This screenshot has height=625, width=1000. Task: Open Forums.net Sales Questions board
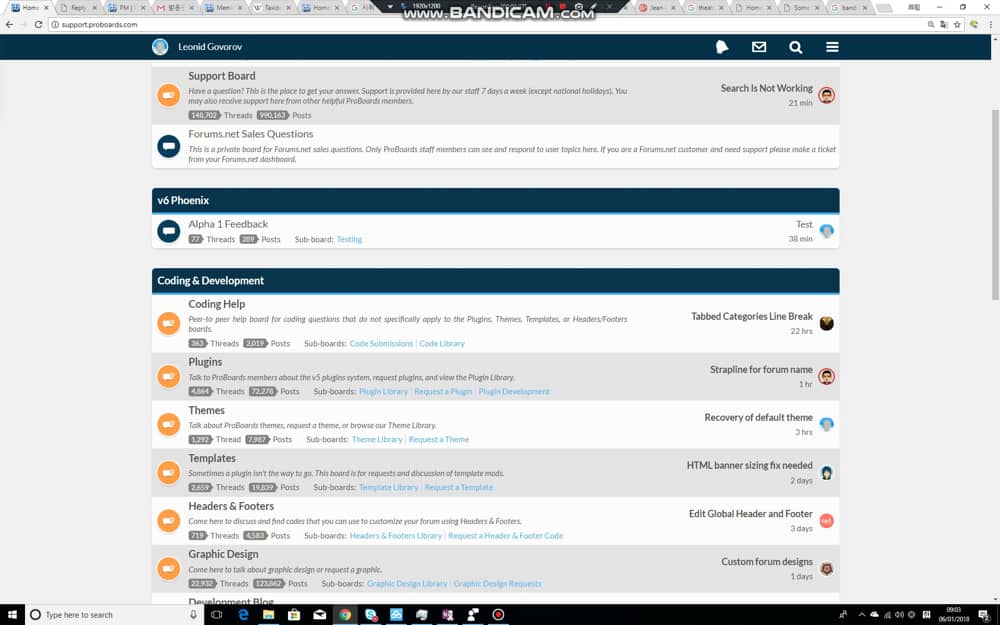pyautogui.click(x=251, y=134)
